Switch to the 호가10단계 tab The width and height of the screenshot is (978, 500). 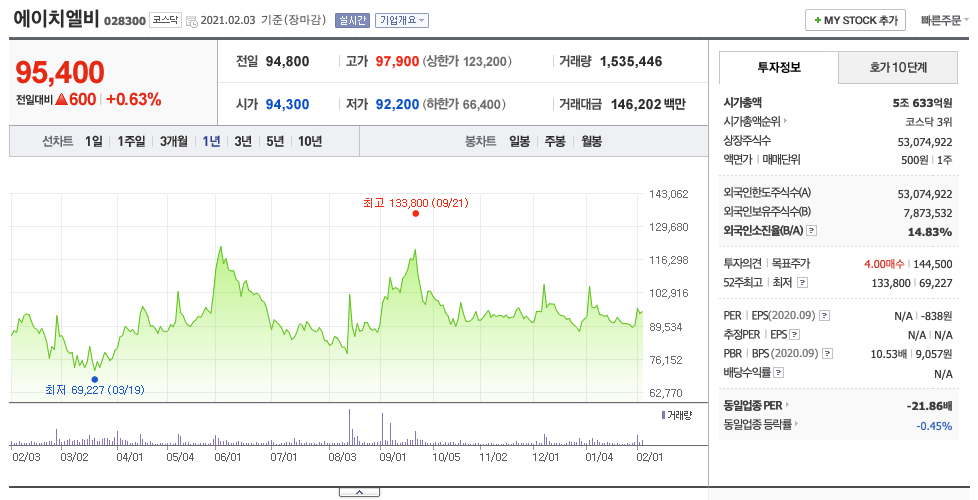coord(898,67)
